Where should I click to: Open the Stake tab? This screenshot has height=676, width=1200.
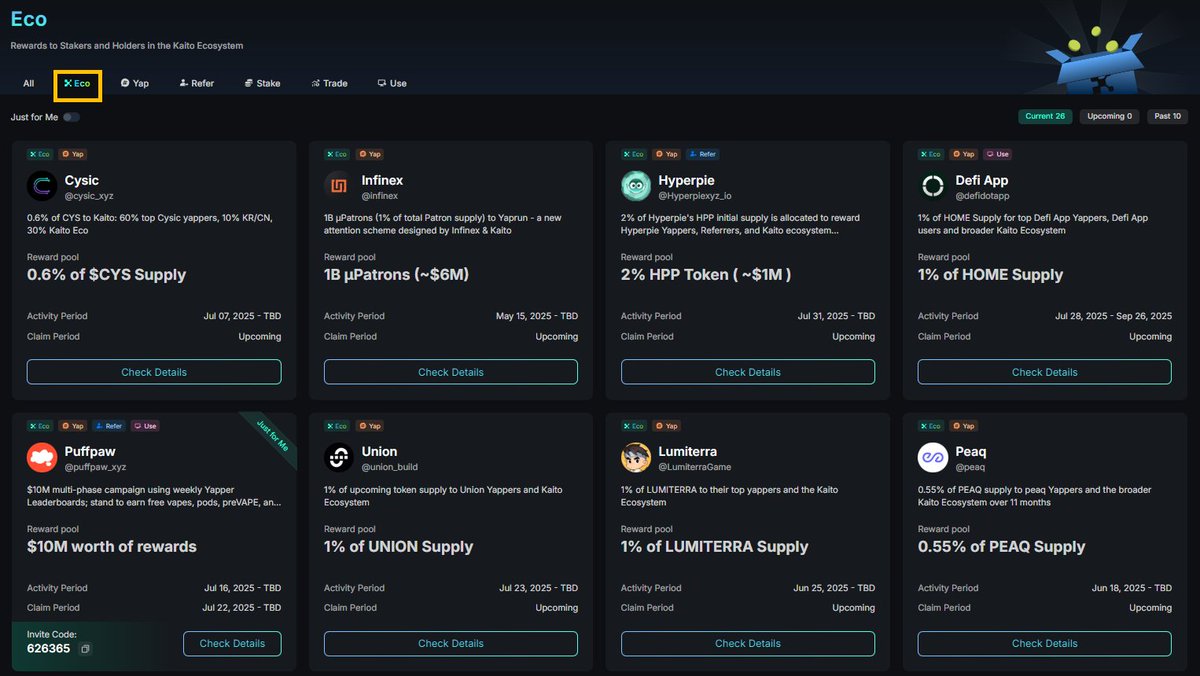point(262,83)
